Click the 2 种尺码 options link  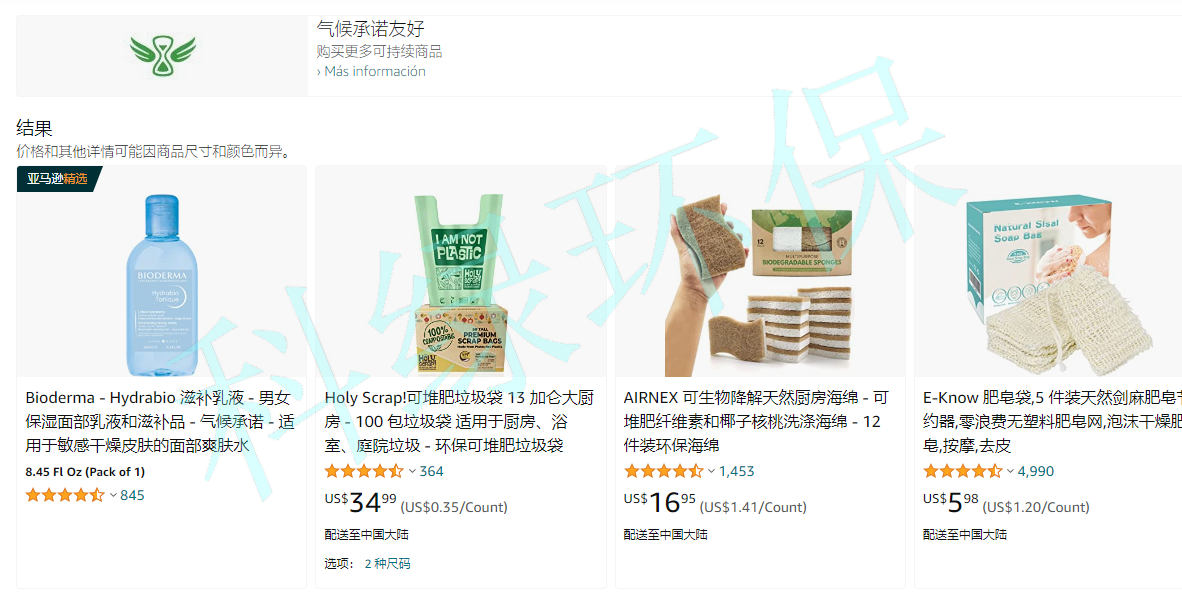387,563
